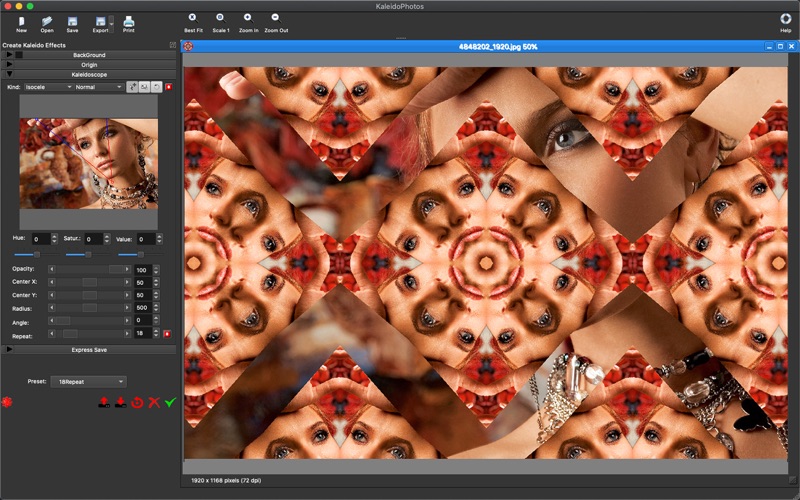The height and width of the screenshot is (500, 800).
Task: Expand the Origin section
Action: click(x=9, y=64)
